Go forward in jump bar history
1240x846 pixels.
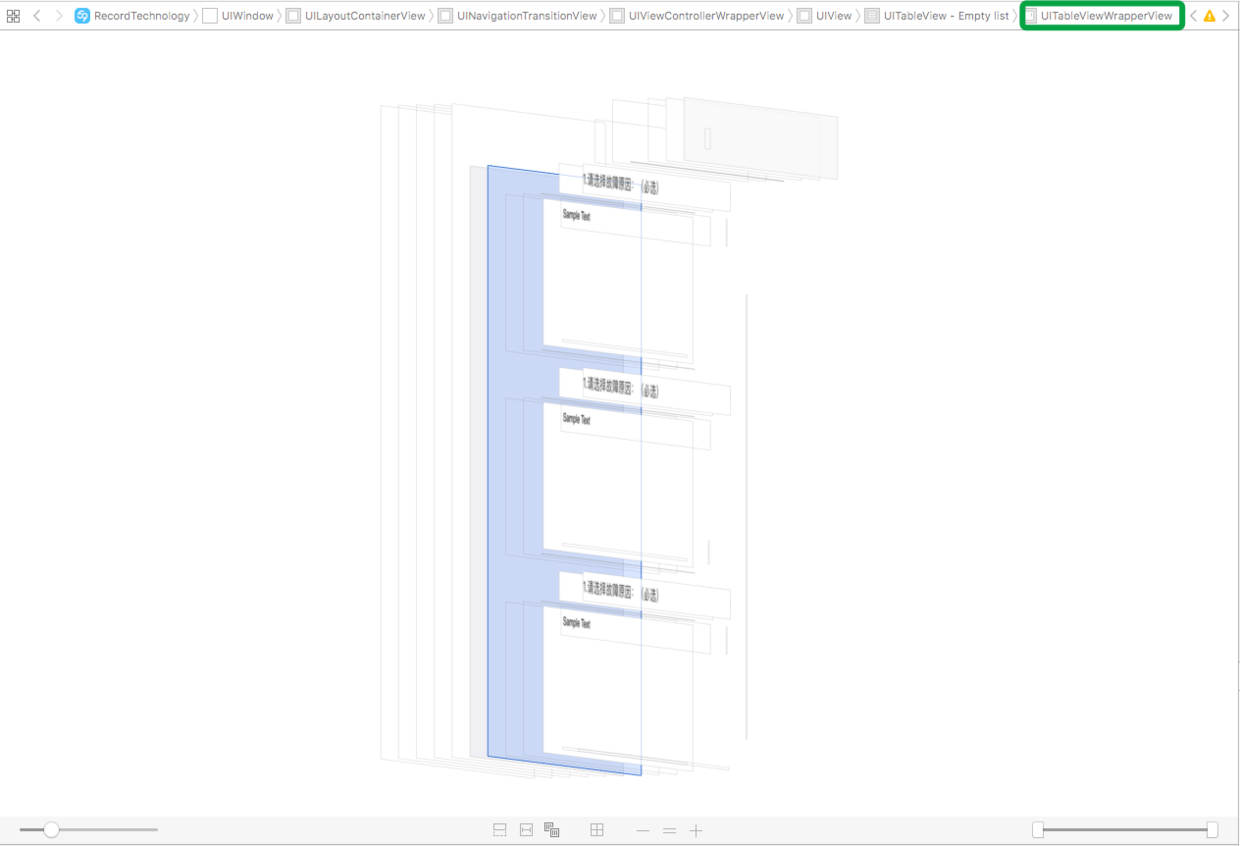59,16
